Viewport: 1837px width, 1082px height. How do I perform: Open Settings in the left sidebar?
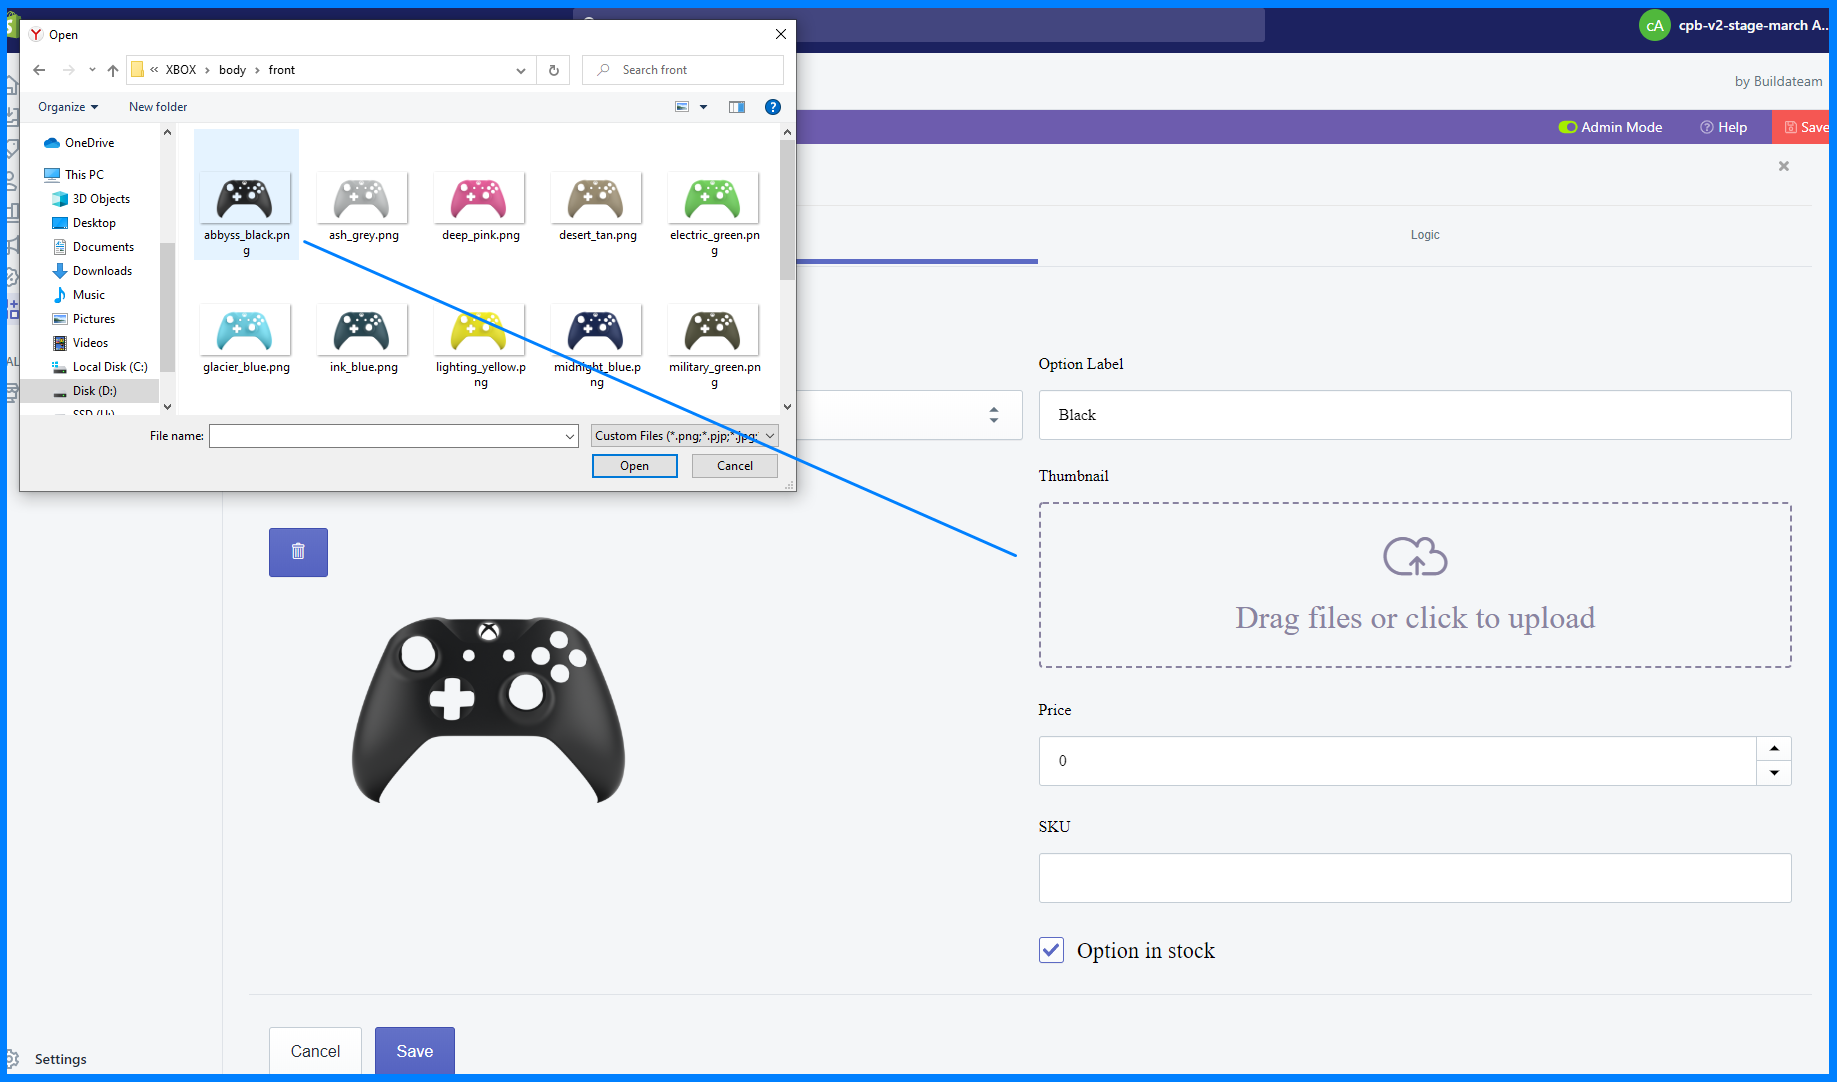click(60, 1059)
